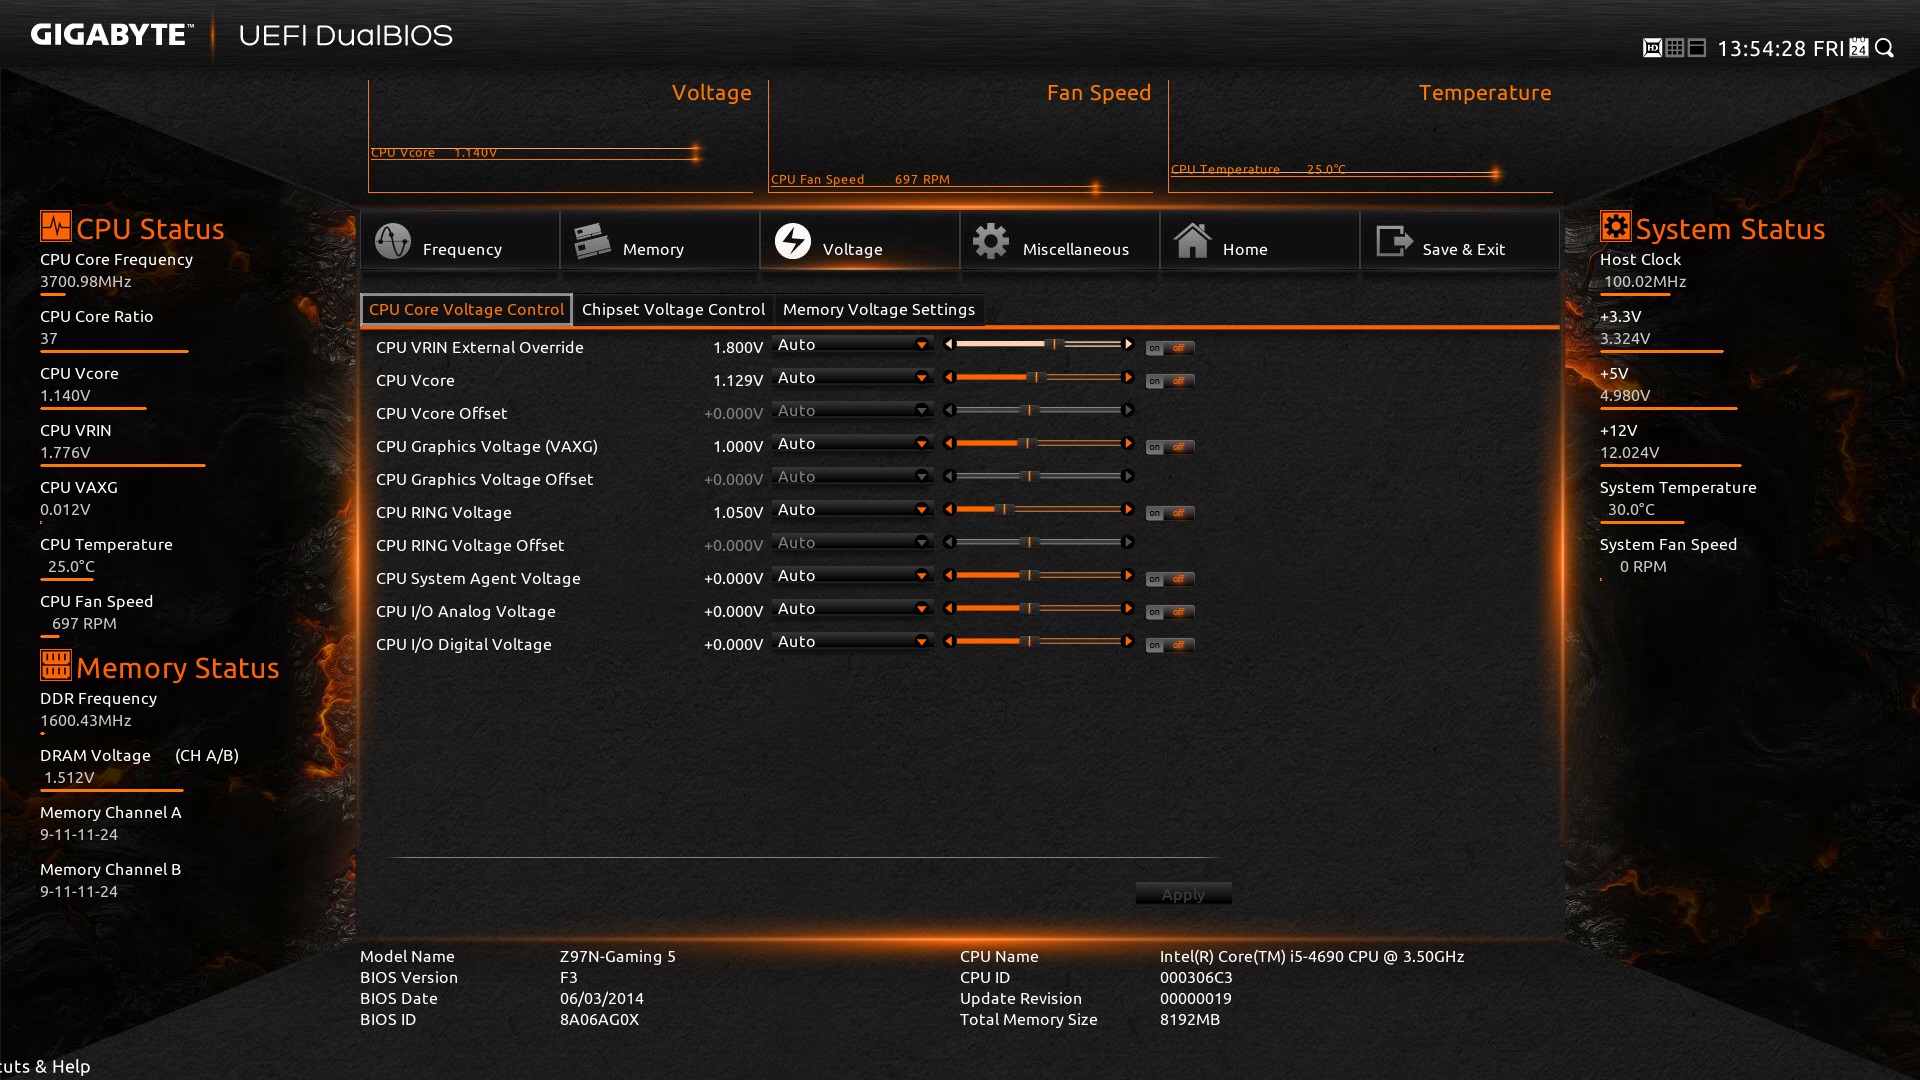This screenshot has height=1080, width=1920.
Task: Click the Frequency gauge icon
Action: pos(392,241)
